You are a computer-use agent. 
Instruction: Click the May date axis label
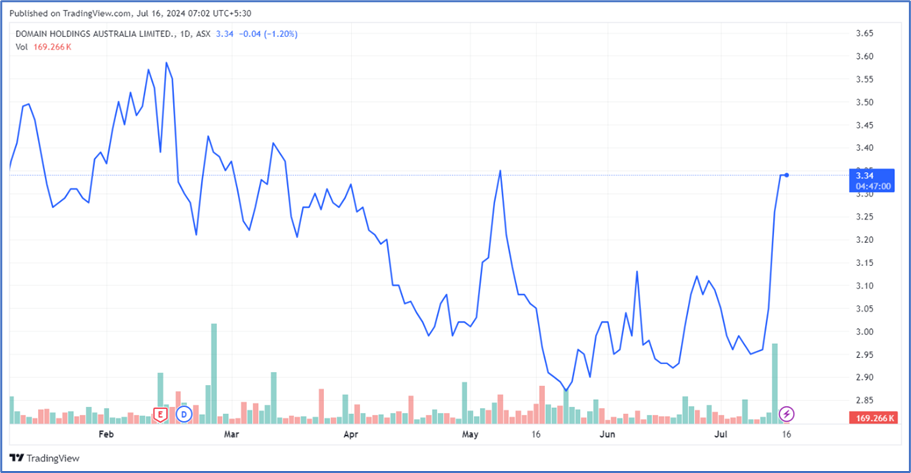coord(470,434)
